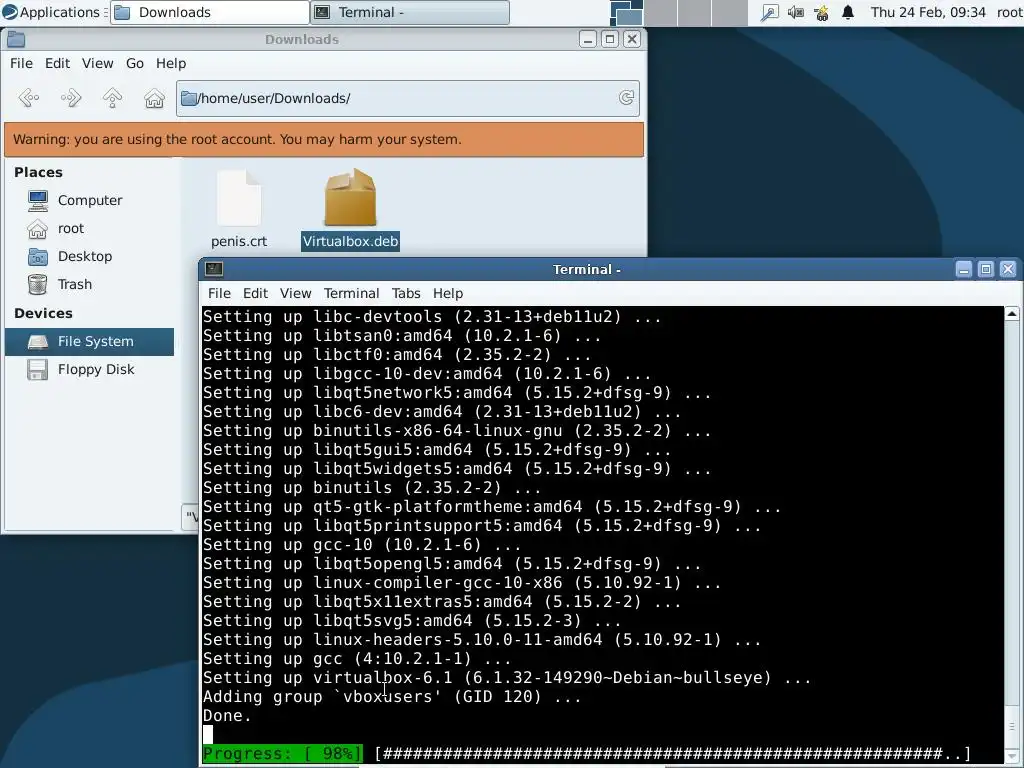1024x768 pixels.
Task: Go to parent folder with up arrow
Action: click(x=112, y=98)
